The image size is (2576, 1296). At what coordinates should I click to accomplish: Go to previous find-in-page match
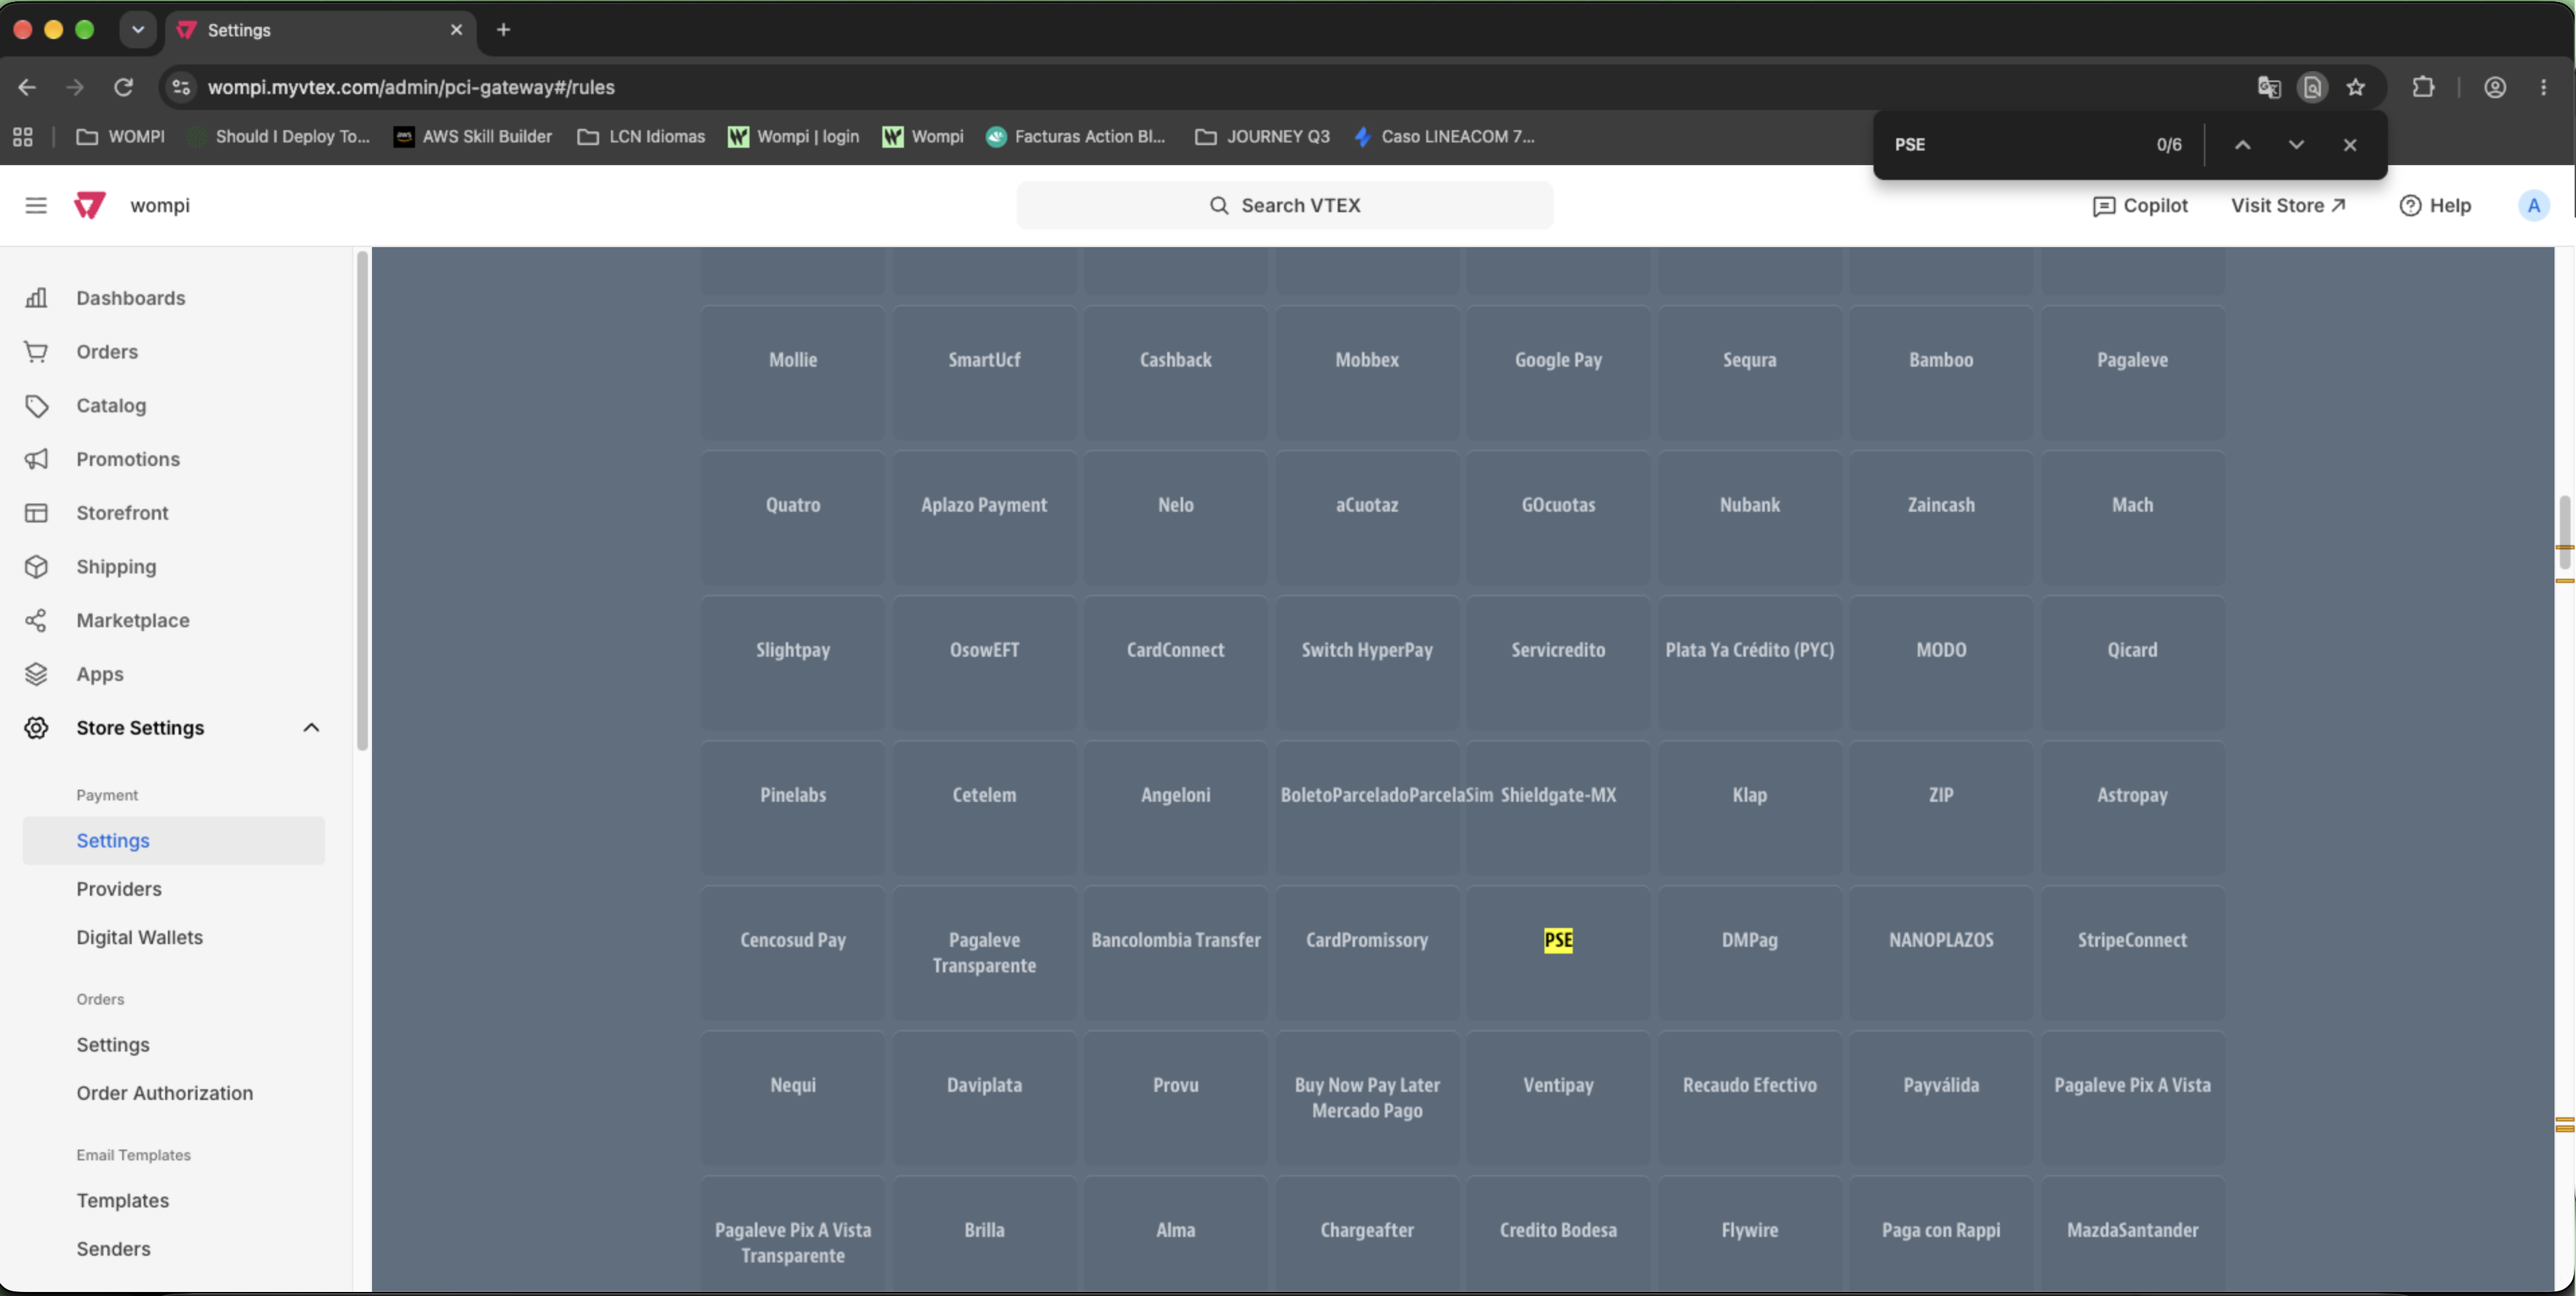tap(2243, 145)
